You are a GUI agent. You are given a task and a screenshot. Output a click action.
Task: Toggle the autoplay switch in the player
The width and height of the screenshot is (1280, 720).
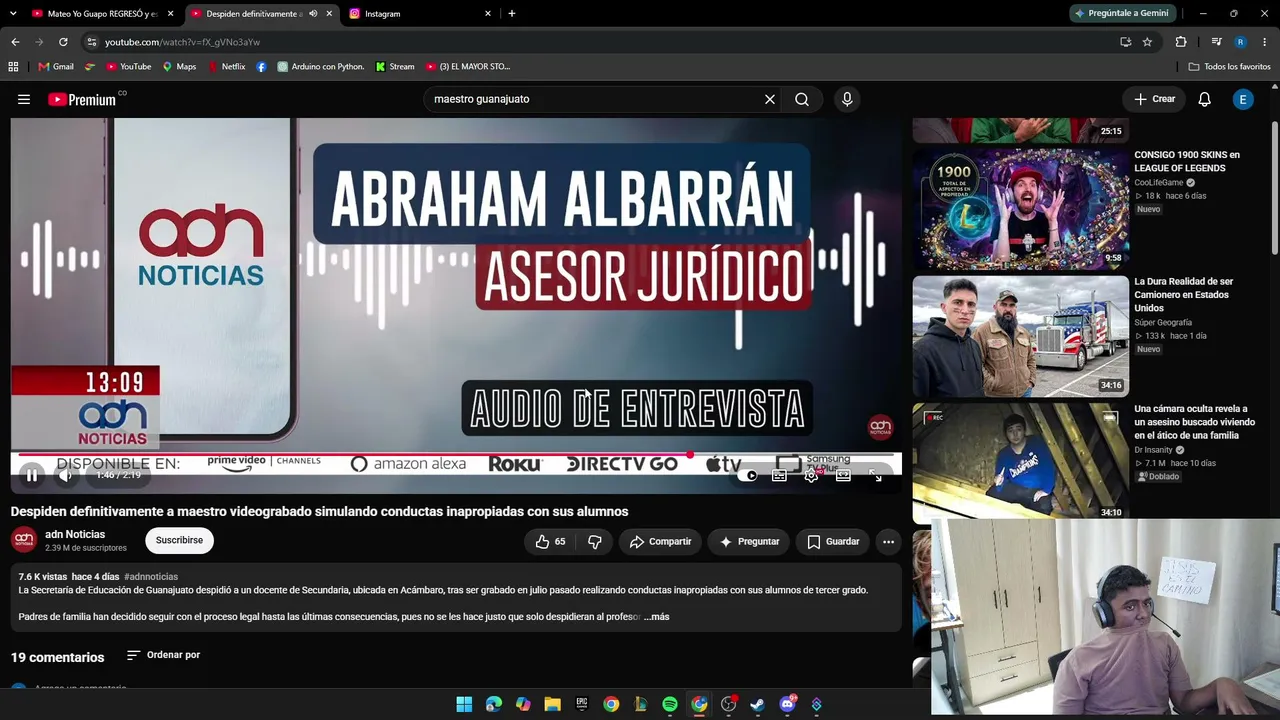tap(748, 476)
